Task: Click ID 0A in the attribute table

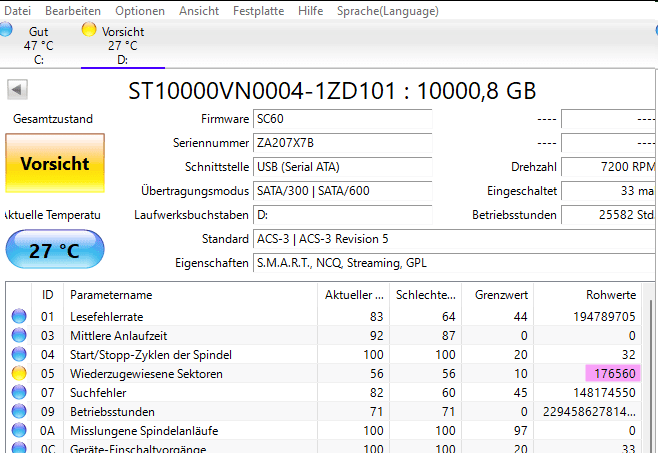Action: coord(47,431)
